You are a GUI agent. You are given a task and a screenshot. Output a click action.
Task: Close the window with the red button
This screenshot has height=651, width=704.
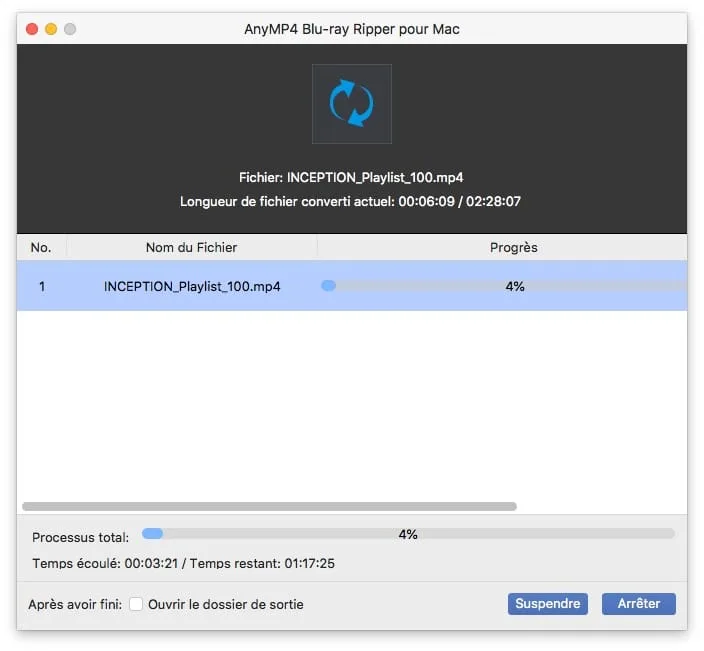(32, 29)
